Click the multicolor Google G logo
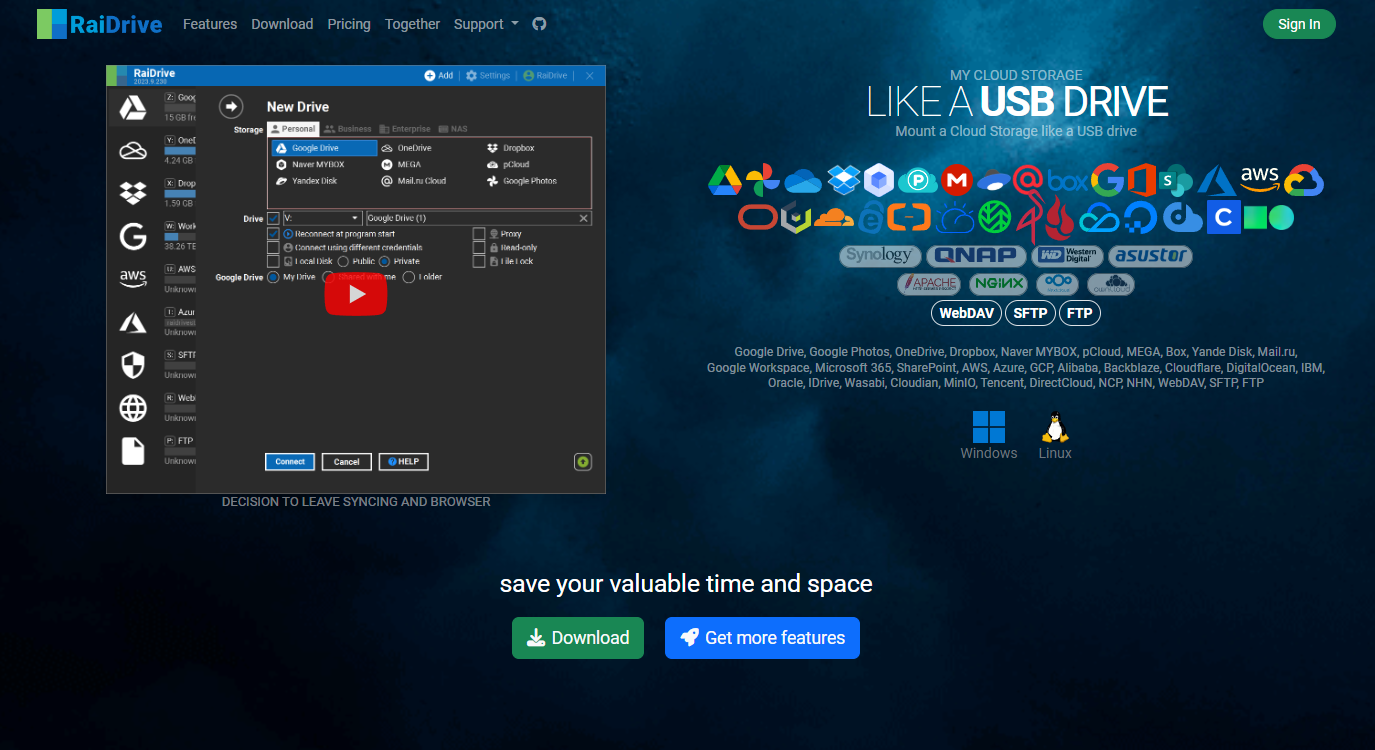Screen dimensions: 1375x750 click(1107, 180)
